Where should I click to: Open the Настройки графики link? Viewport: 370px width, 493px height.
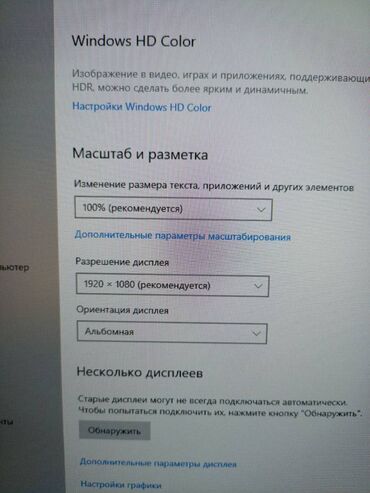(121, 484)
